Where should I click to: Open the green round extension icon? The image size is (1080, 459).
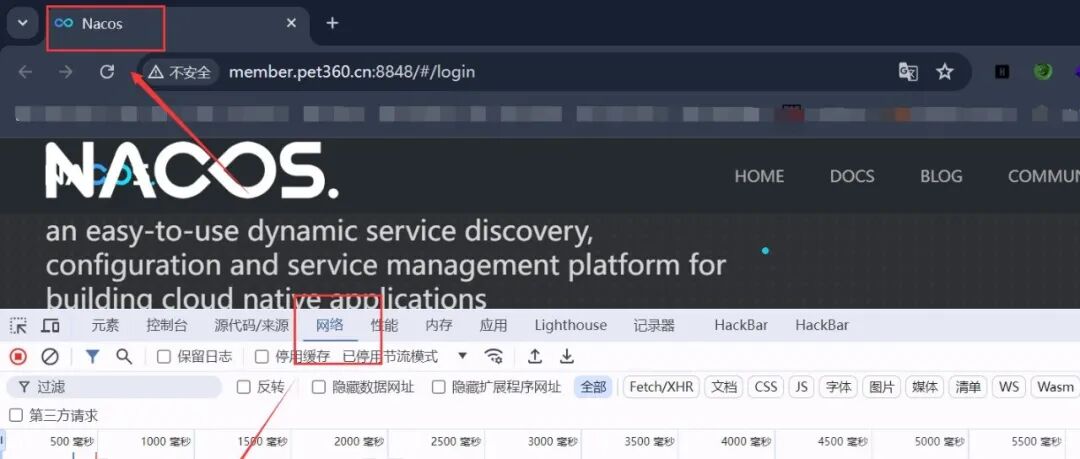click(x=1043, y=72)
